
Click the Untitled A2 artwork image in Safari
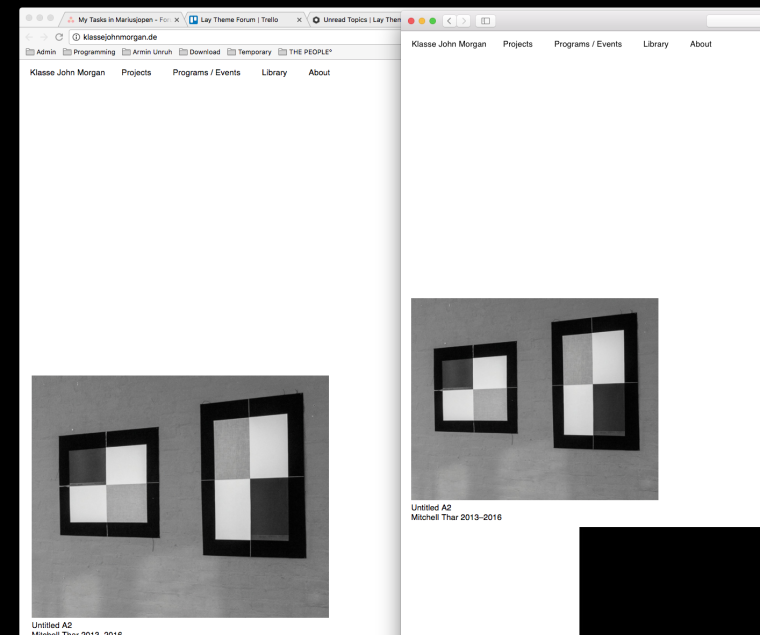(x=534, y=398)
